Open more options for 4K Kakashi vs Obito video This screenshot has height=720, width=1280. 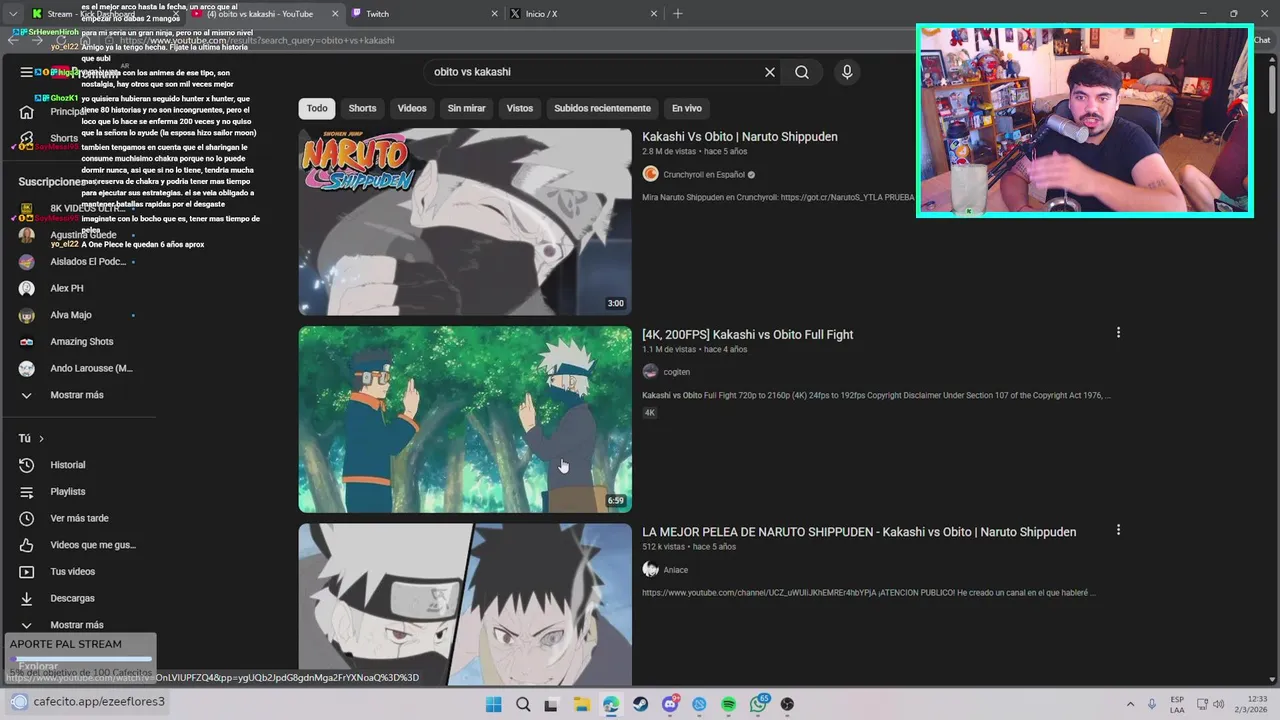point(1118,333)
